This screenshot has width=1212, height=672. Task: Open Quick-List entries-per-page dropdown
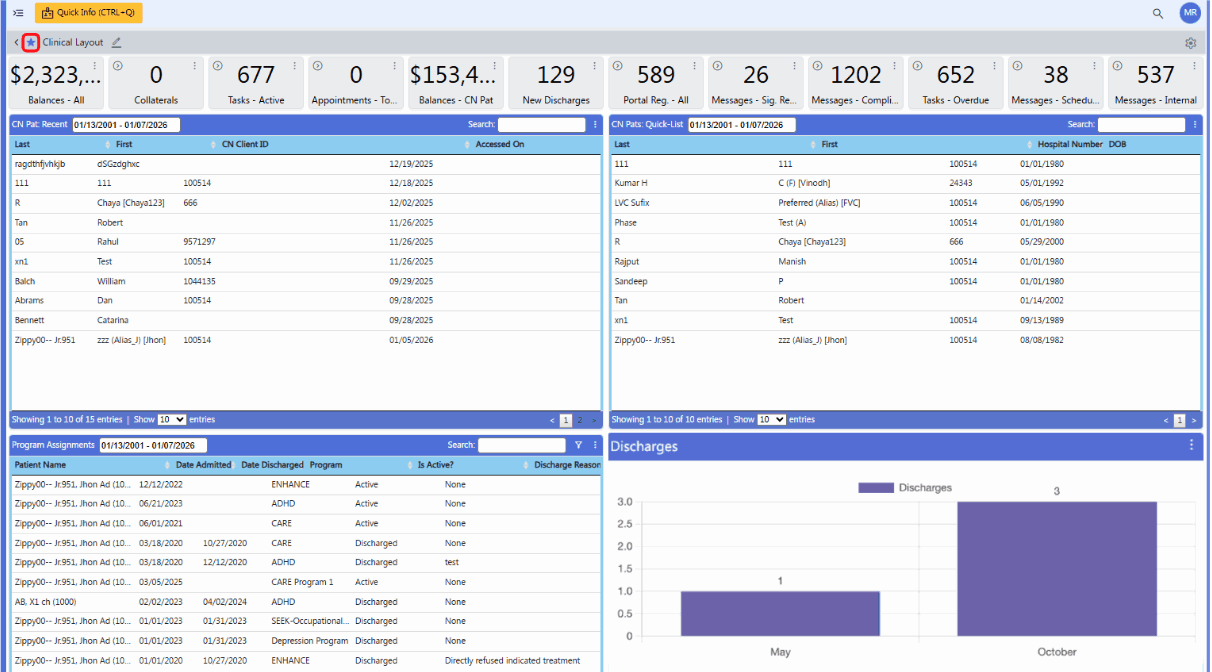(x=772, y=420)
